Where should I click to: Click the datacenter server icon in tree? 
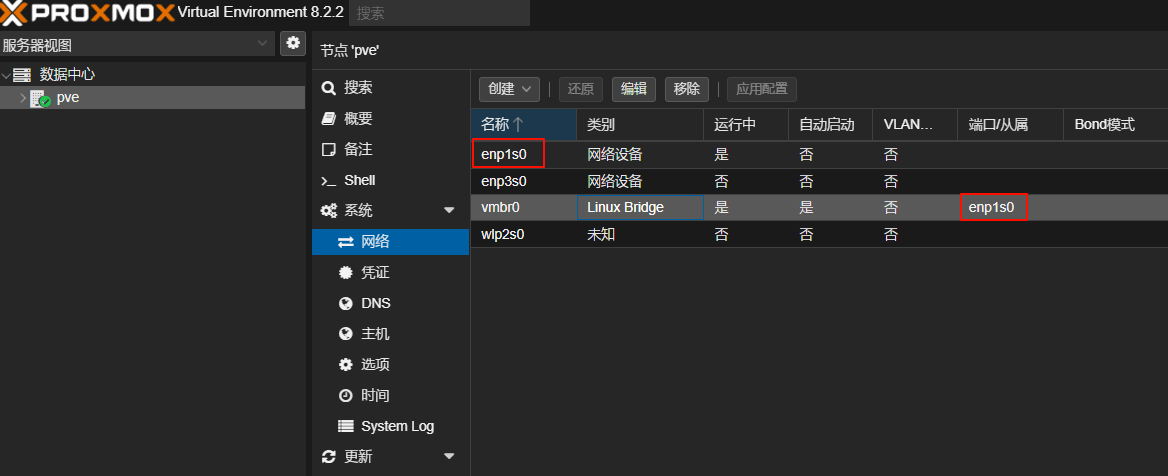pyautogui.click(x=22, y=75)
